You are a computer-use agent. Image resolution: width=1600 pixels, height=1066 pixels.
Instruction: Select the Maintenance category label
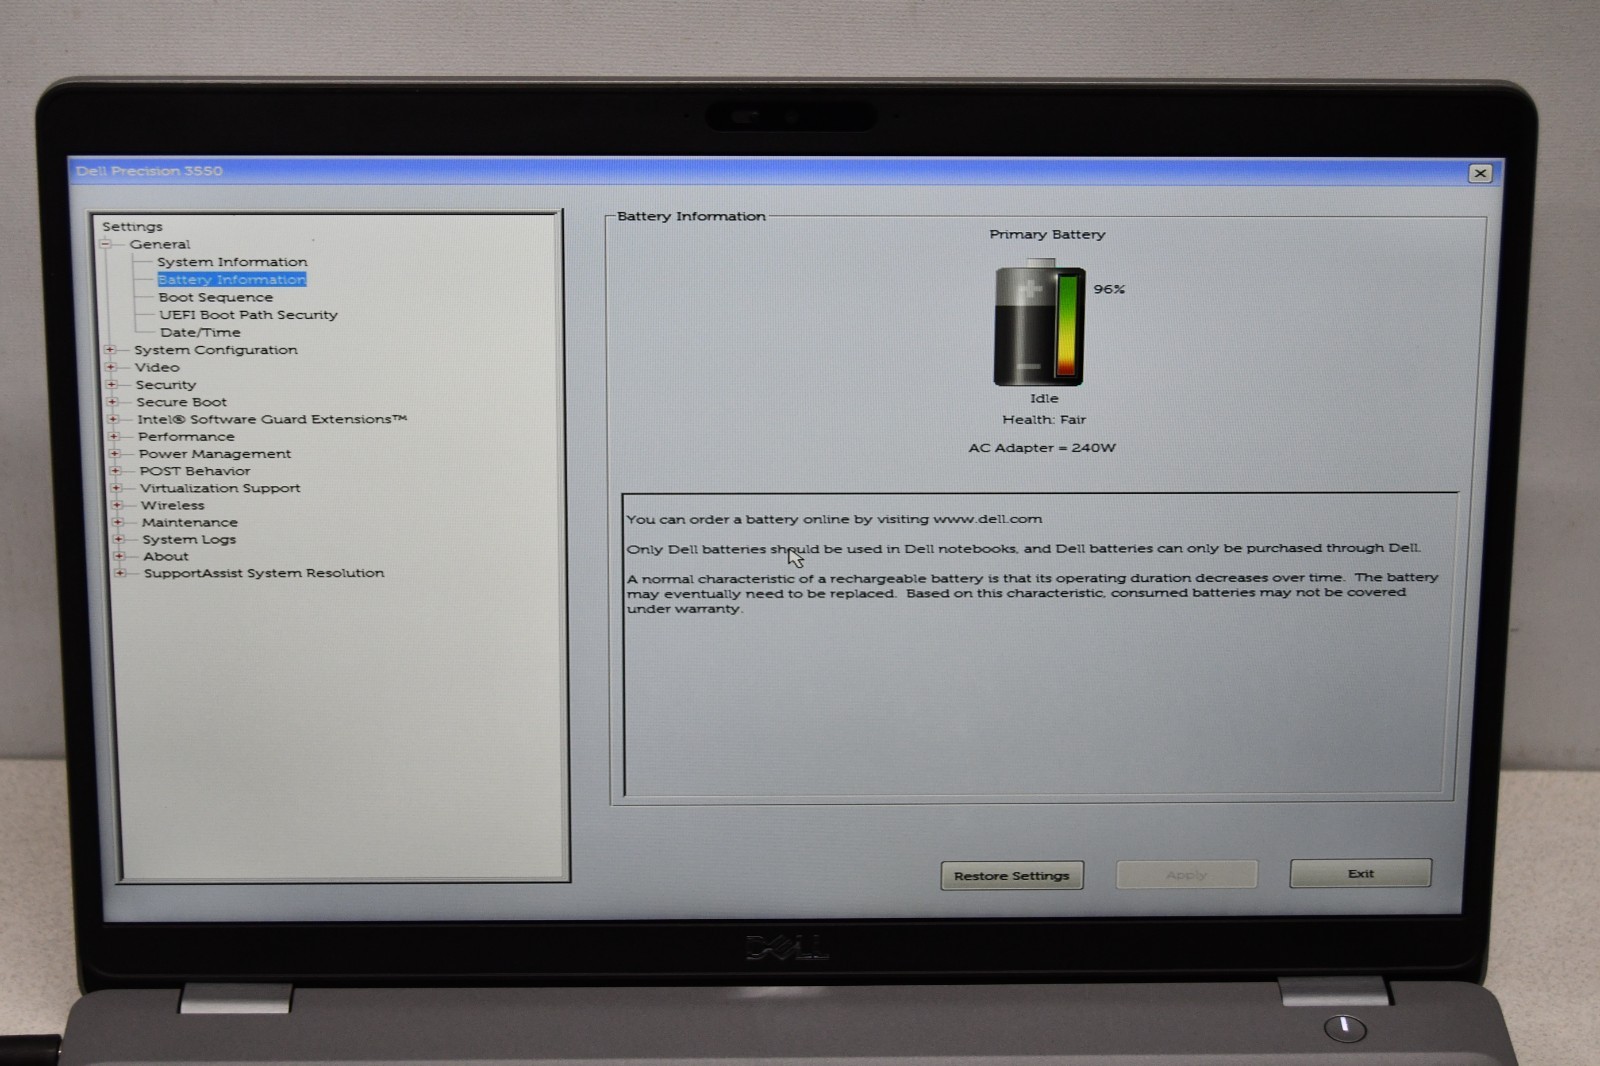[190, 522]
